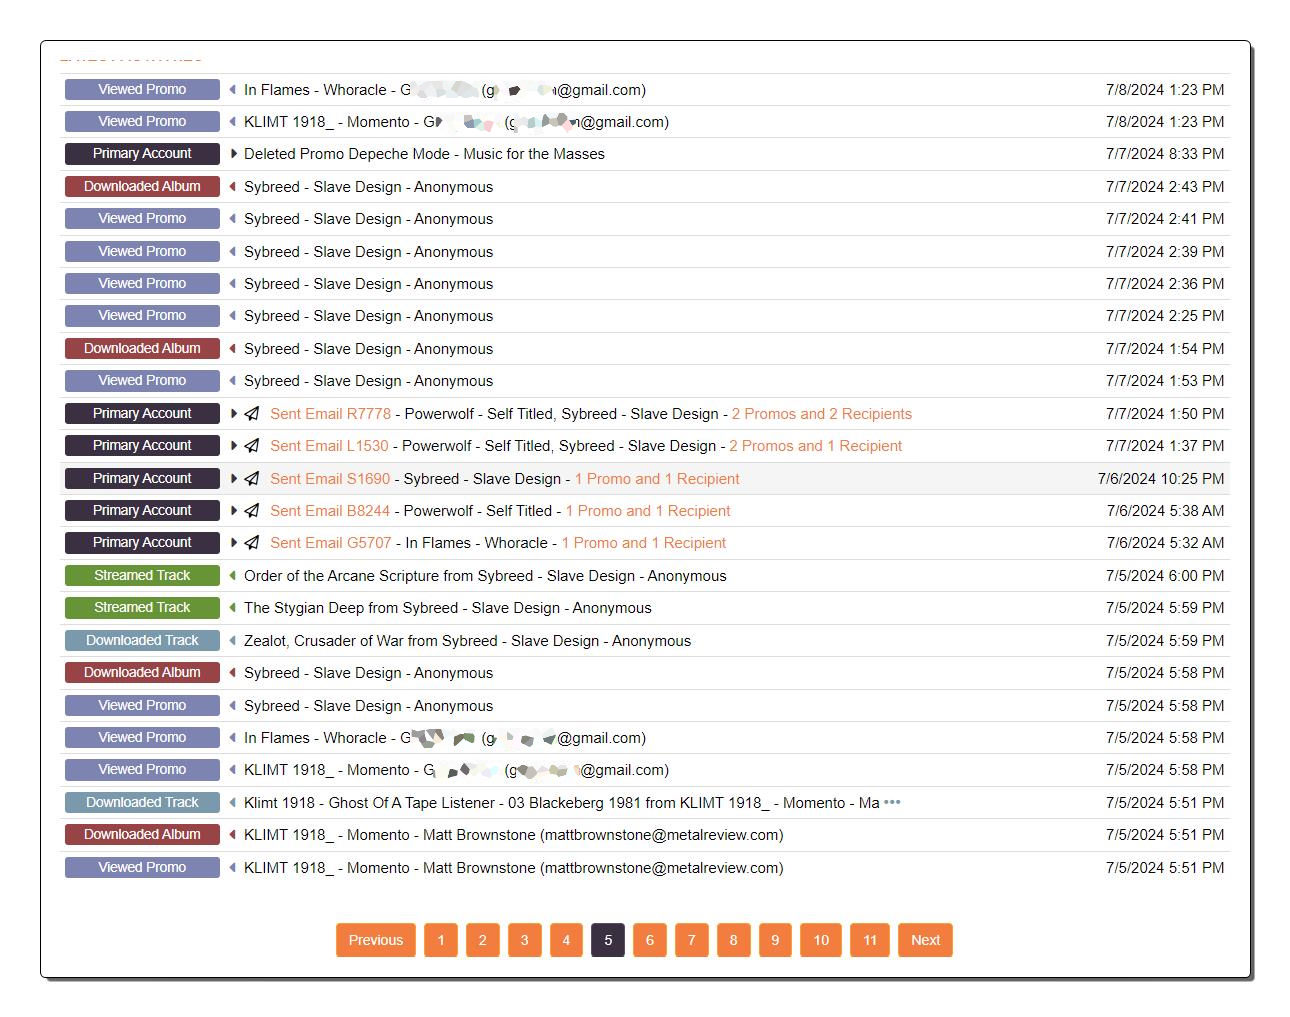Open the 2 Promos and 2 Recipients link
This screenshot has width=1290, height=1017.
(822, 414)
